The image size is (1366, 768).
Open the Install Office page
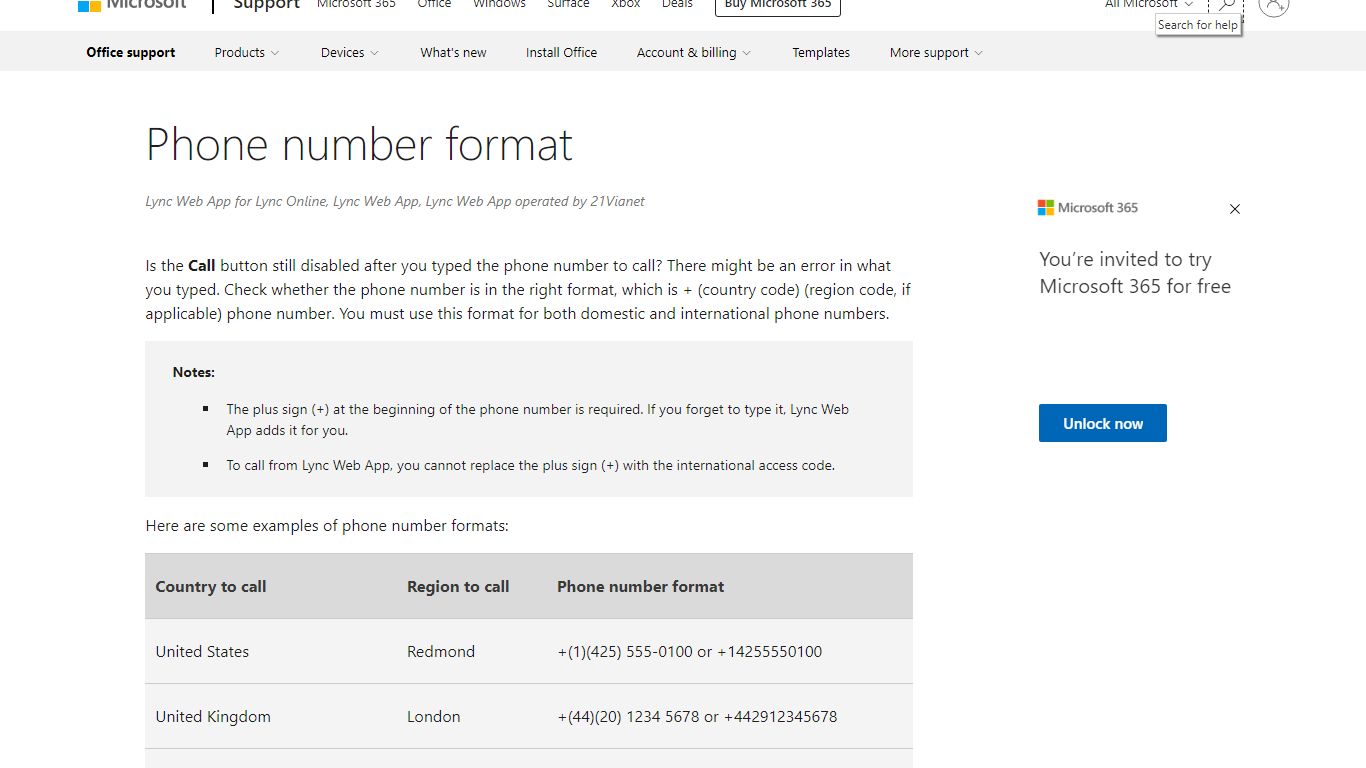click(561, 52)
